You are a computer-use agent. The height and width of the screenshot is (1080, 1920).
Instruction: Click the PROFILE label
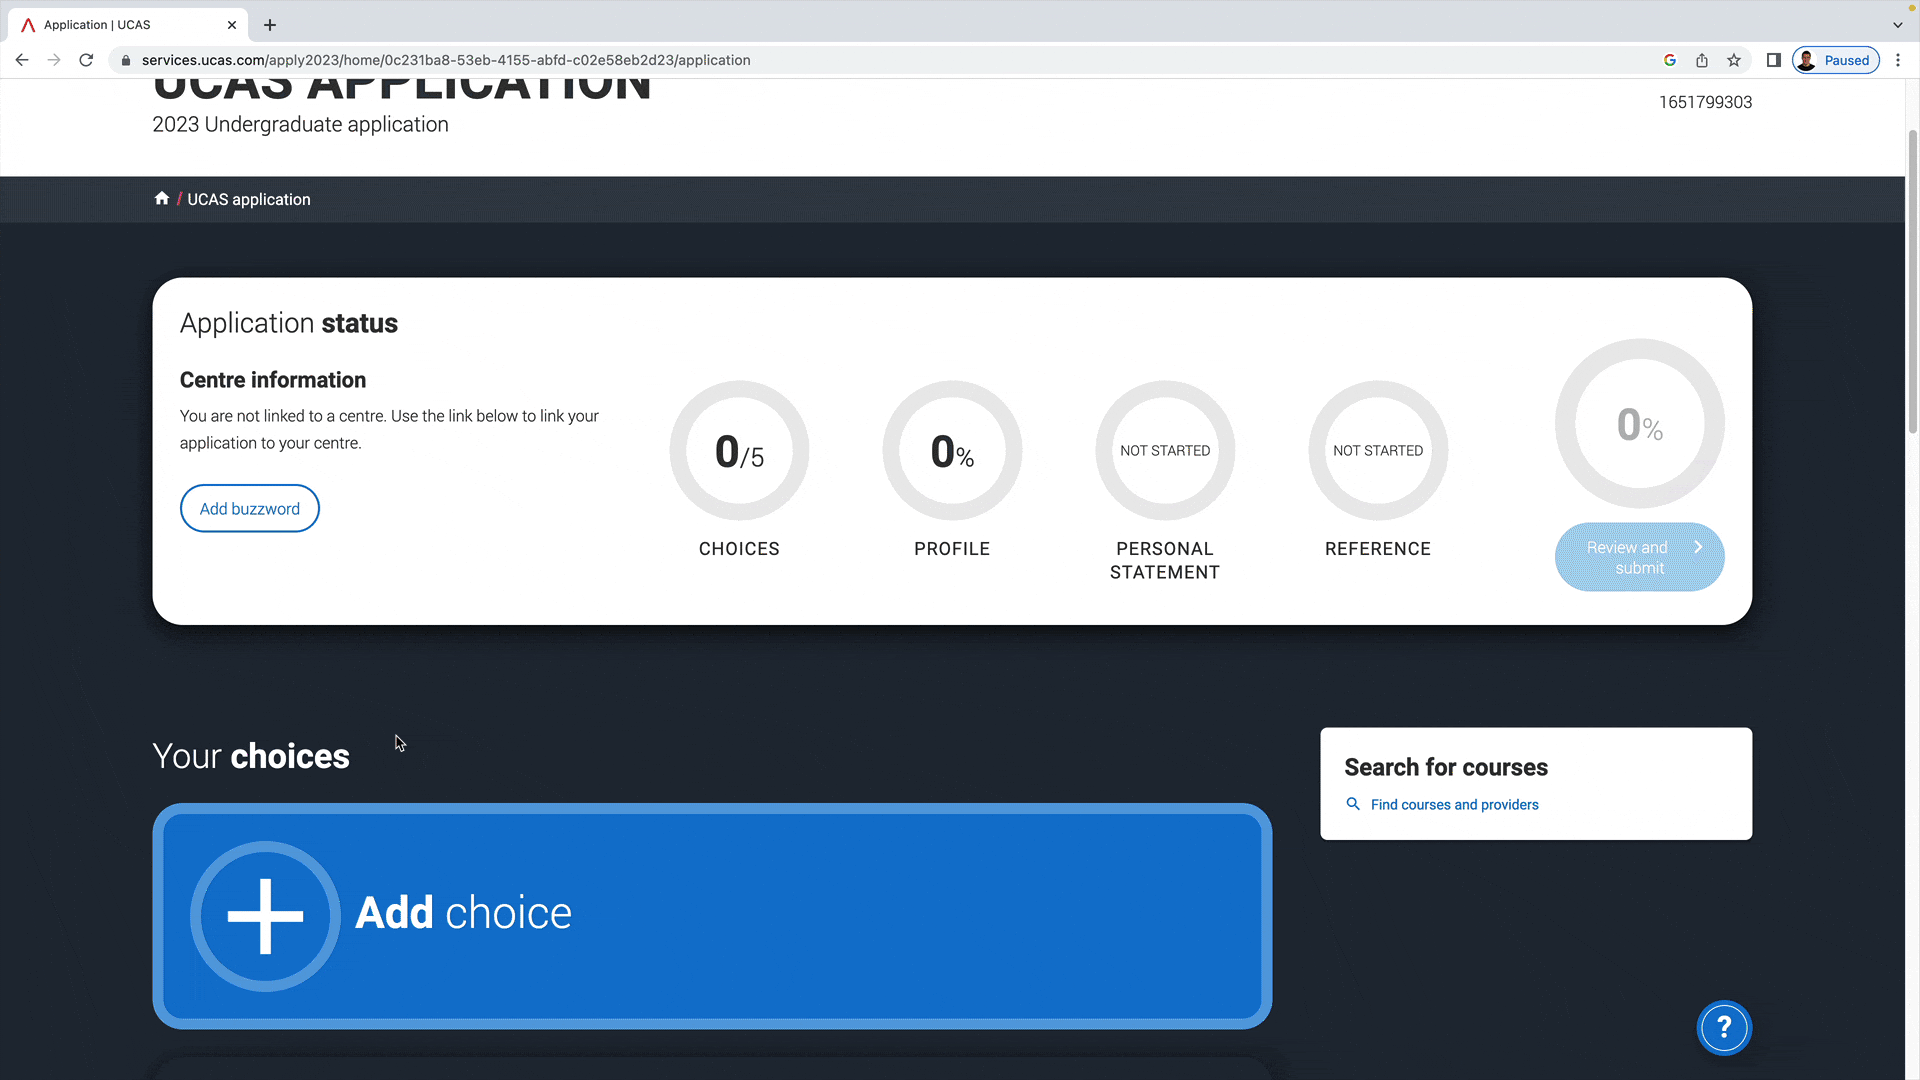click(x=952, y=549)
